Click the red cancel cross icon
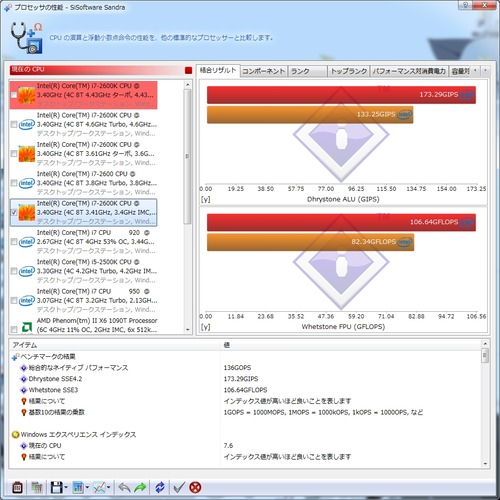This screenshot has width=500, height=500. pyautogui.click(x=195, y=488)
